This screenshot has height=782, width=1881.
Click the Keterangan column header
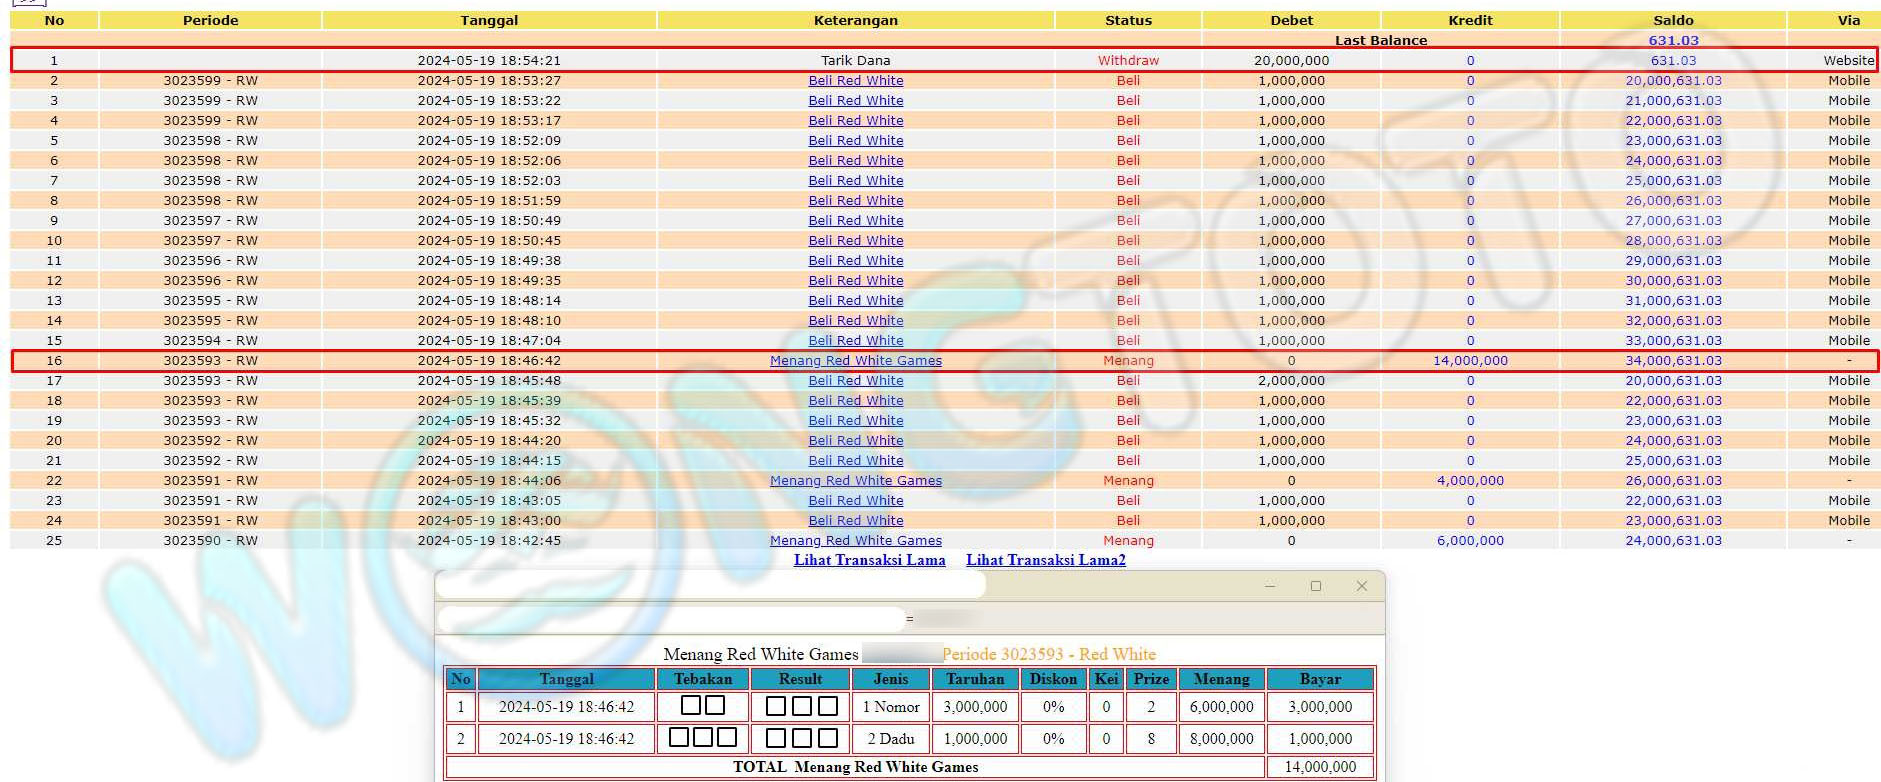click(855, 20)
